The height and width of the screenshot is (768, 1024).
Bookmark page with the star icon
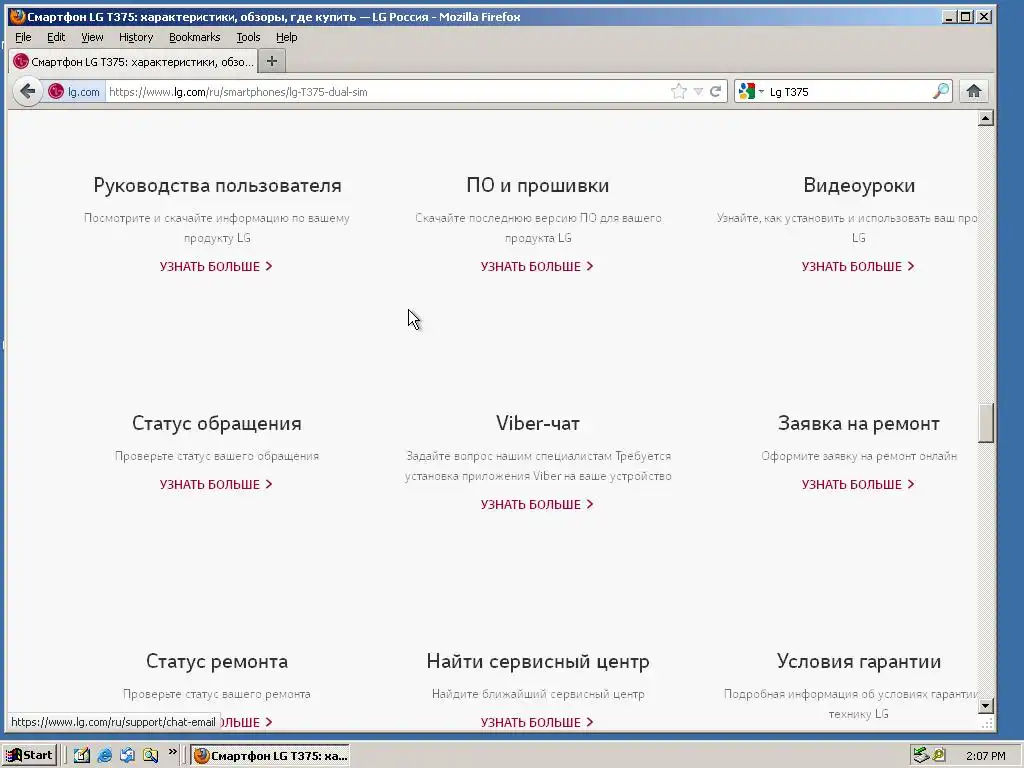(x=679, y=91)
